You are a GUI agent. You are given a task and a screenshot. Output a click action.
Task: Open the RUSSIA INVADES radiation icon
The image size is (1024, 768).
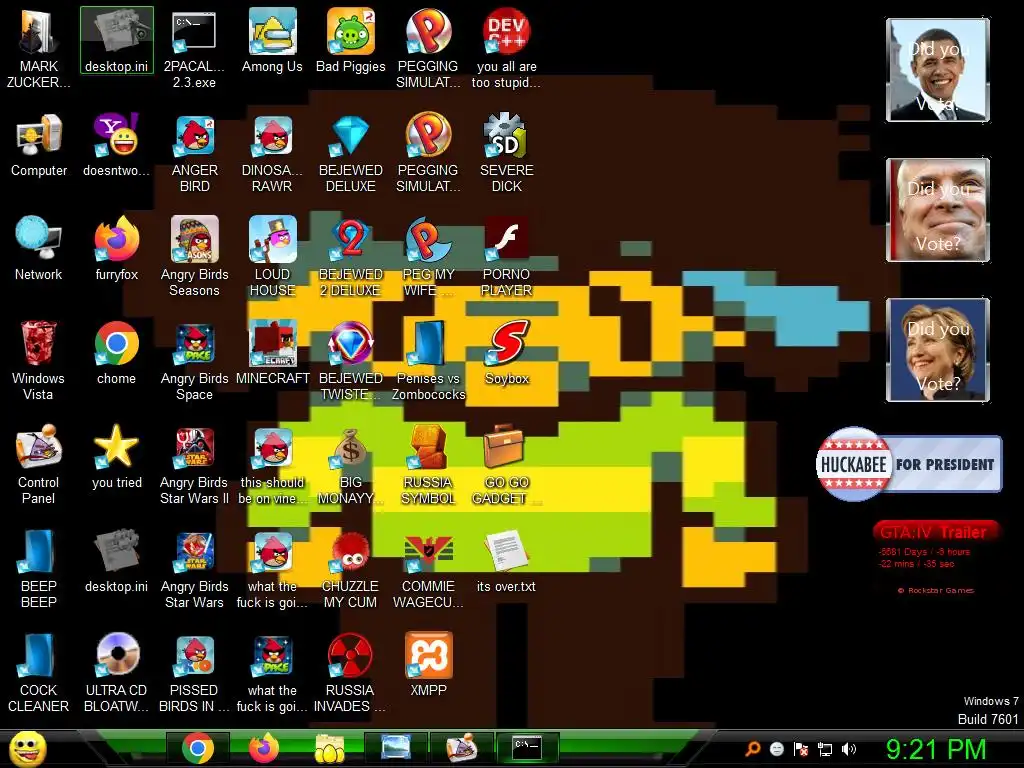[351, 673]
